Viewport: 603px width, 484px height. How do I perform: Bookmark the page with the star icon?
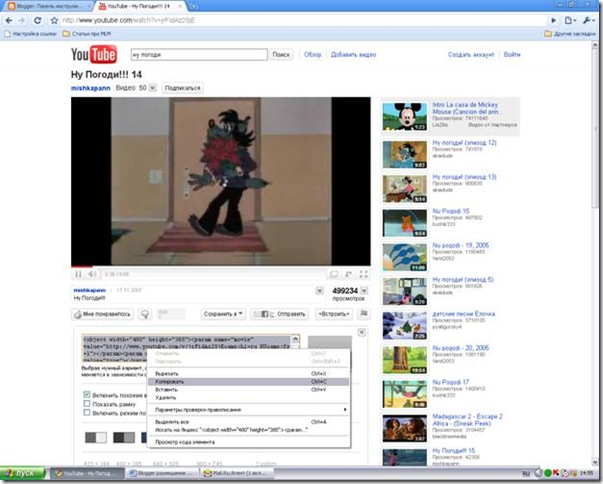54,20
